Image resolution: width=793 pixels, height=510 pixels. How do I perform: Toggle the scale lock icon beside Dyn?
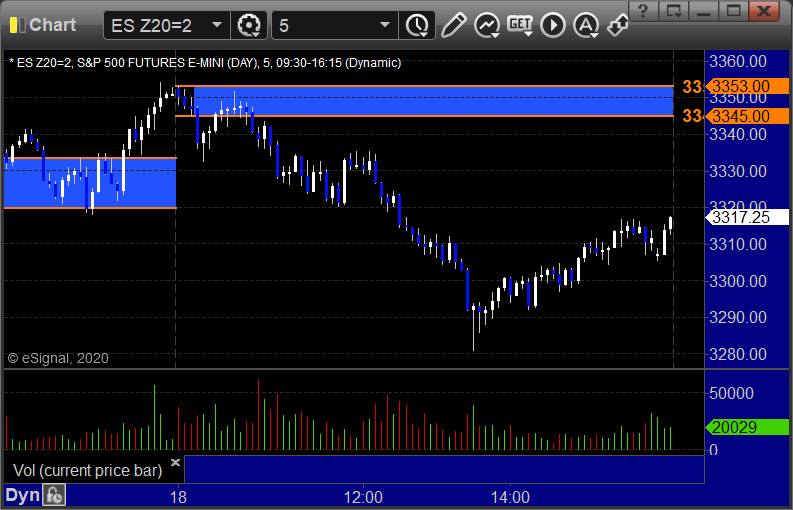54,495
